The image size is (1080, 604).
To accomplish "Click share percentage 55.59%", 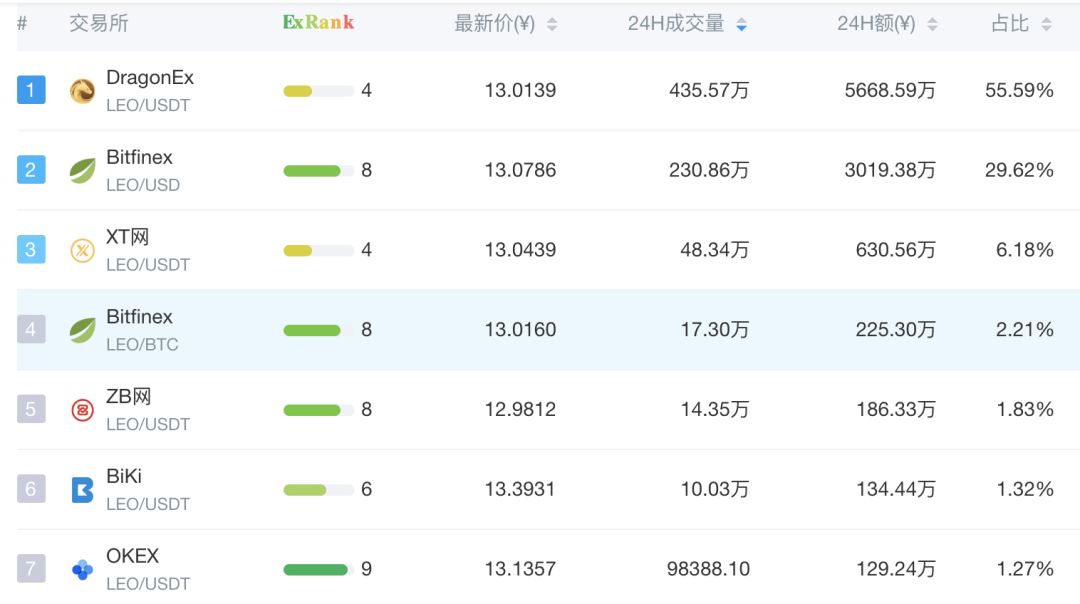I will click(x=1019, y=90).
